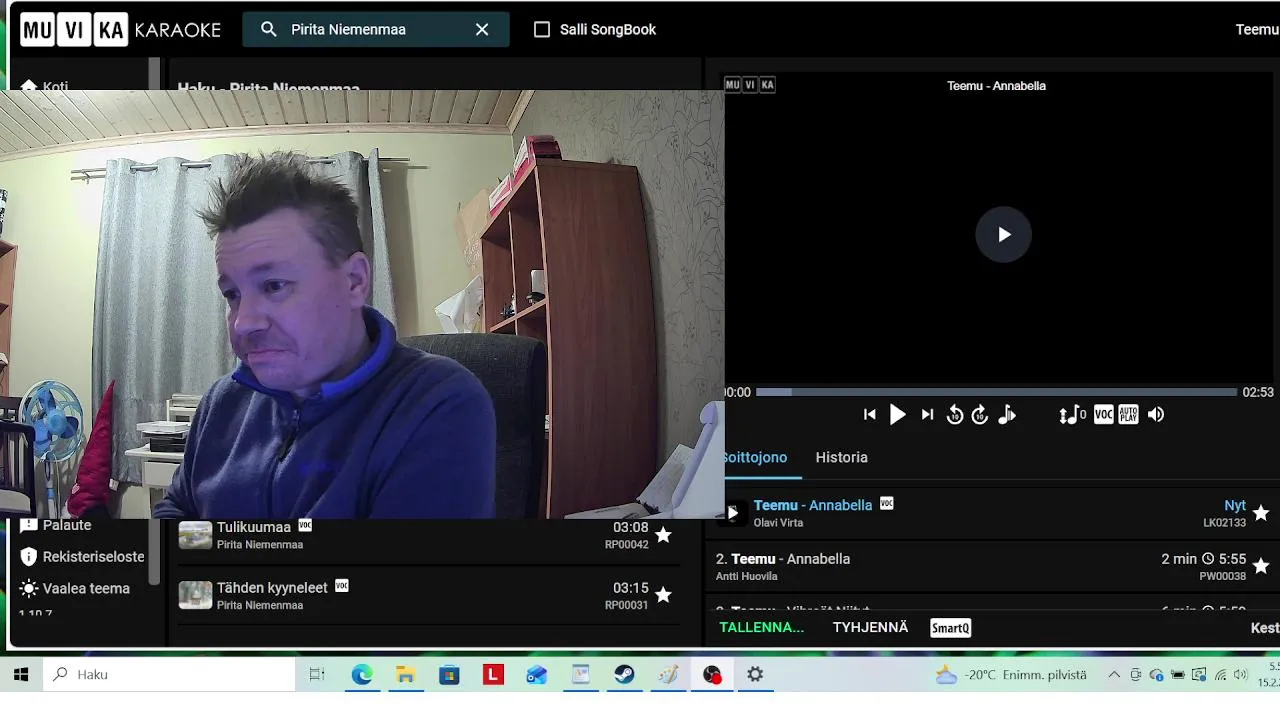Open Task View on the taskbar
The height and width of the screenshot is (720, 1280).
[317, 675]
